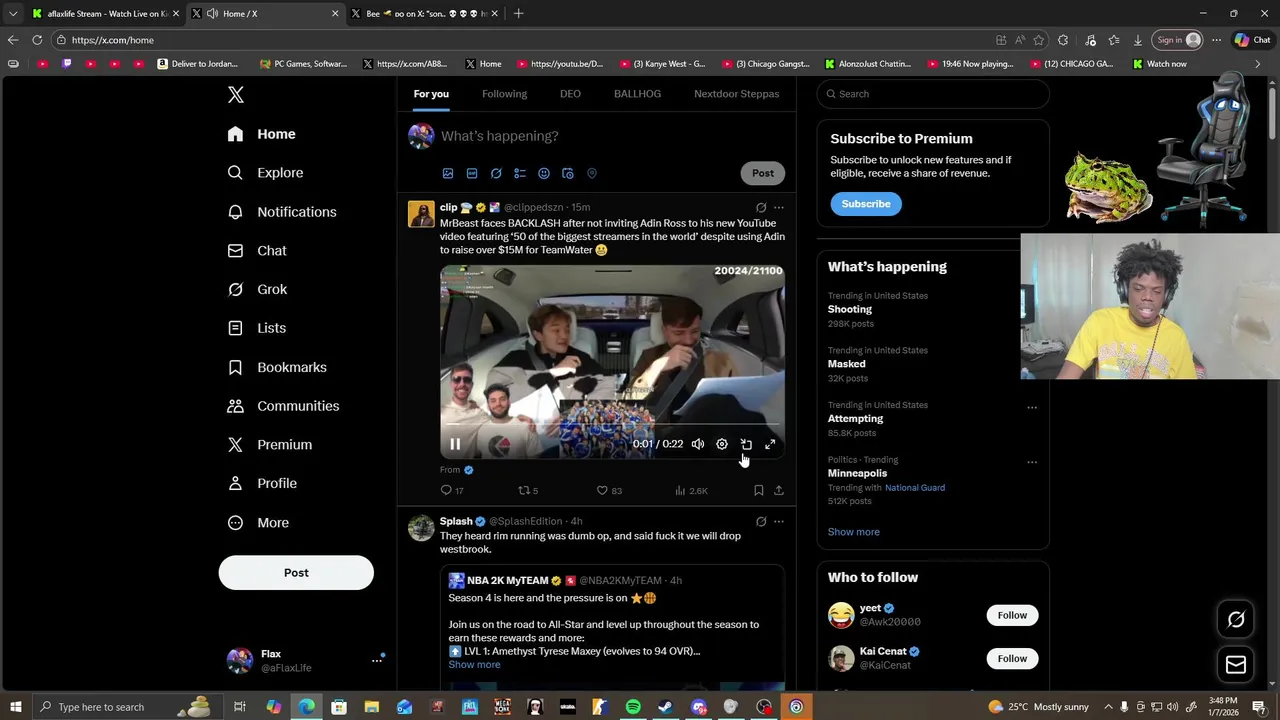Seek on the video progress bar

[612, 426]
